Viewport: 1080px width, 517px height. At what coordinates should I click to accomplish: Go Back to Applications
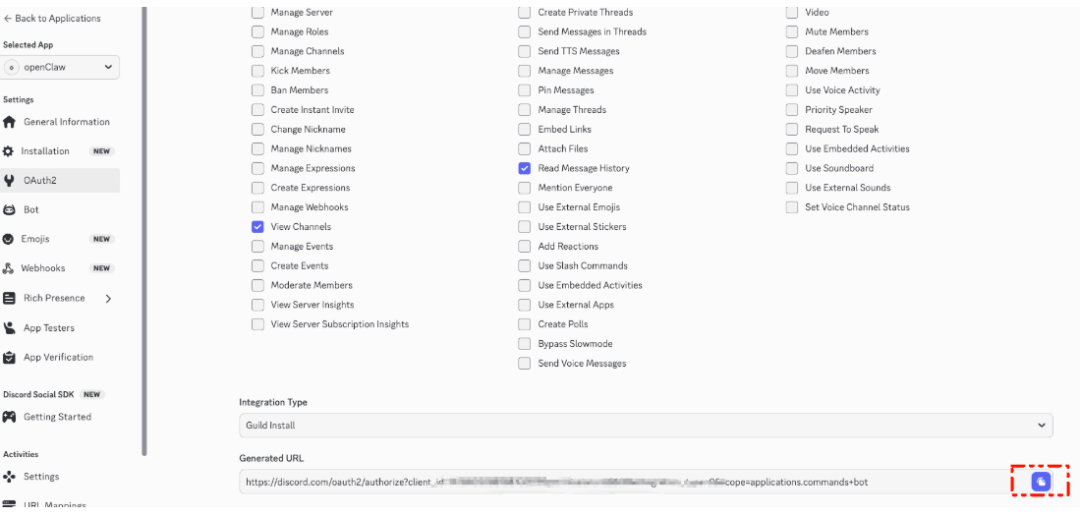52,19
